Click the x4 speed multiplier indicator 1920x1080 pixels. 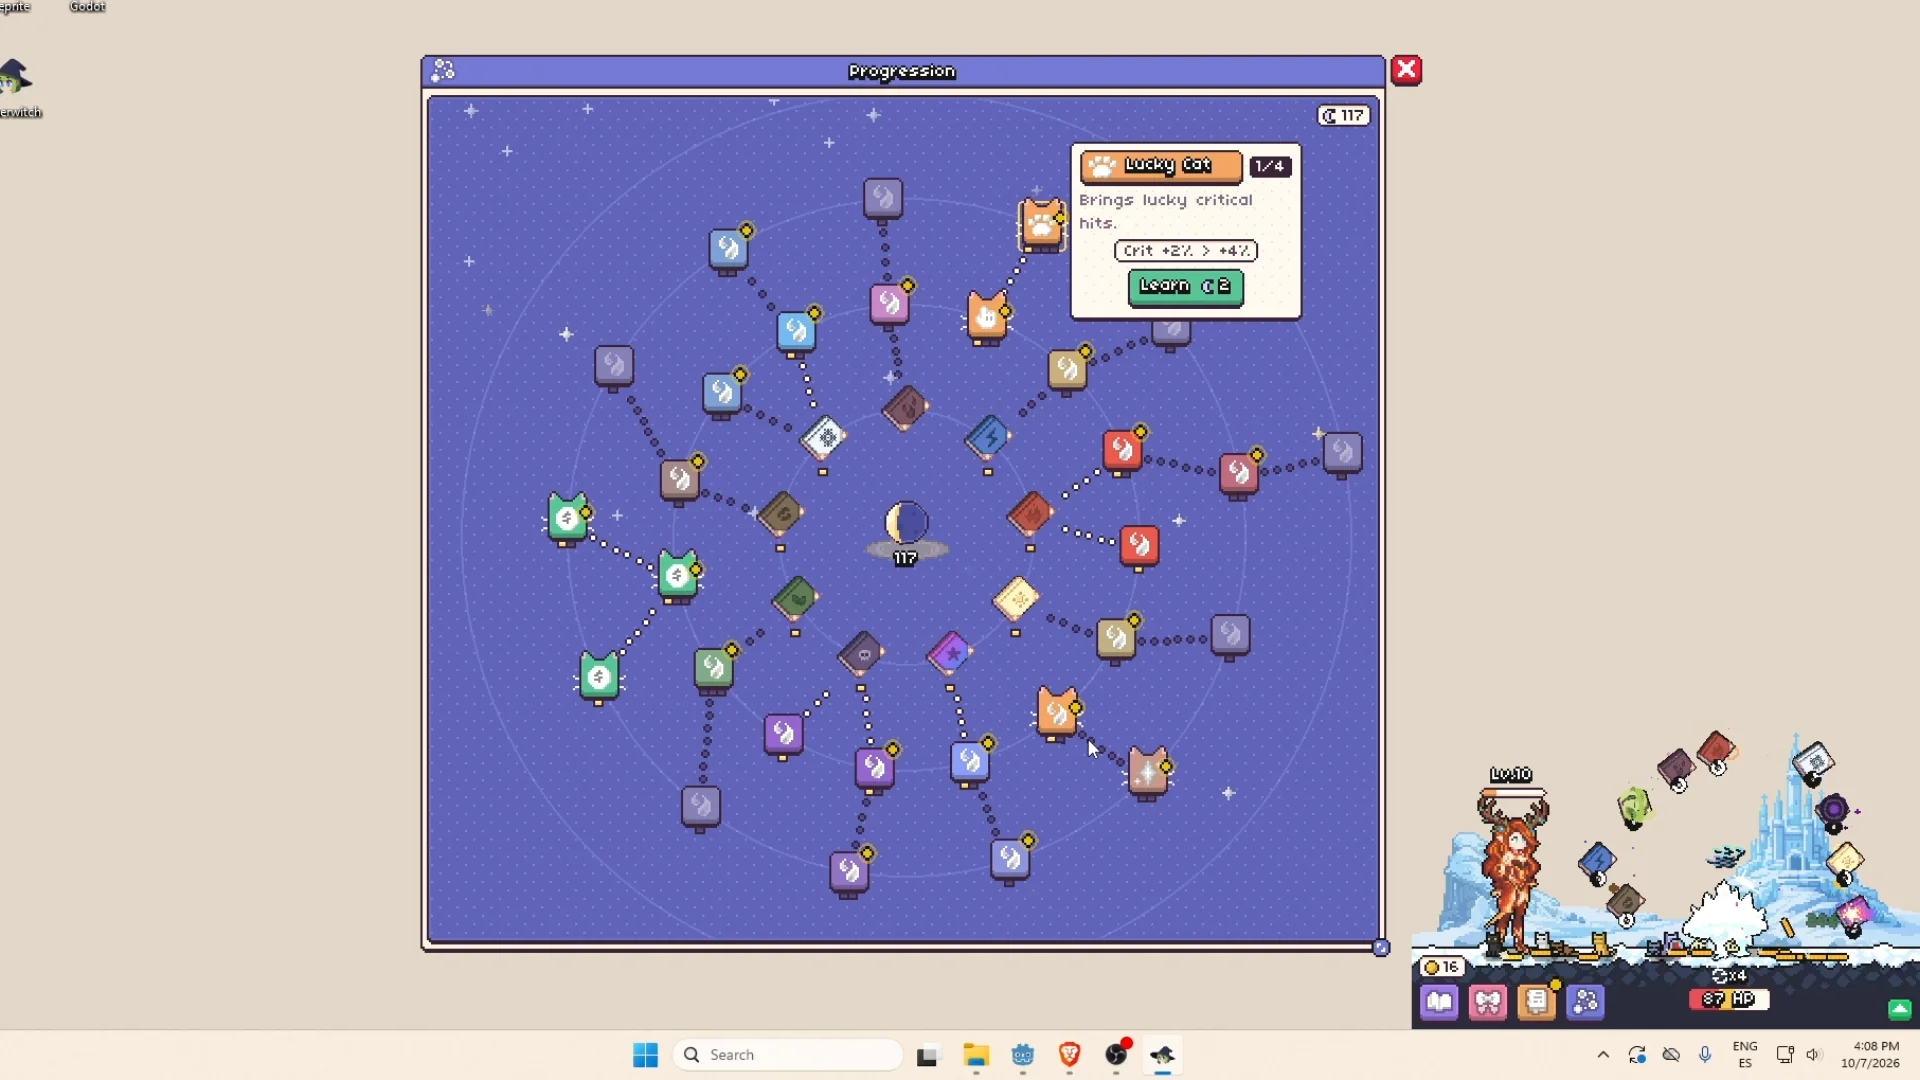[x=1729, y=975]
